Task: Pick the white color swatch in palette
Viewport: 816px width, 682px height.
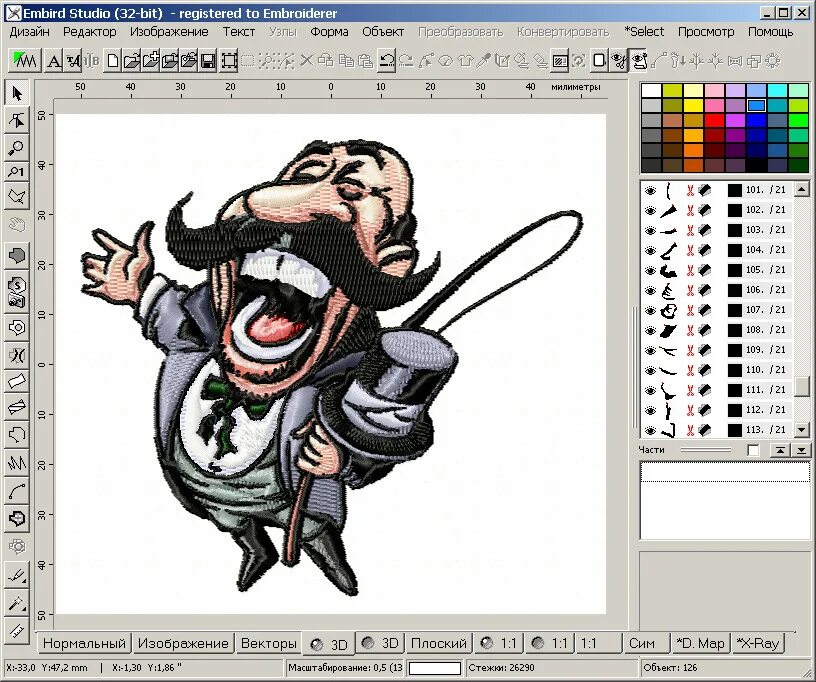Action: [651, 91]
